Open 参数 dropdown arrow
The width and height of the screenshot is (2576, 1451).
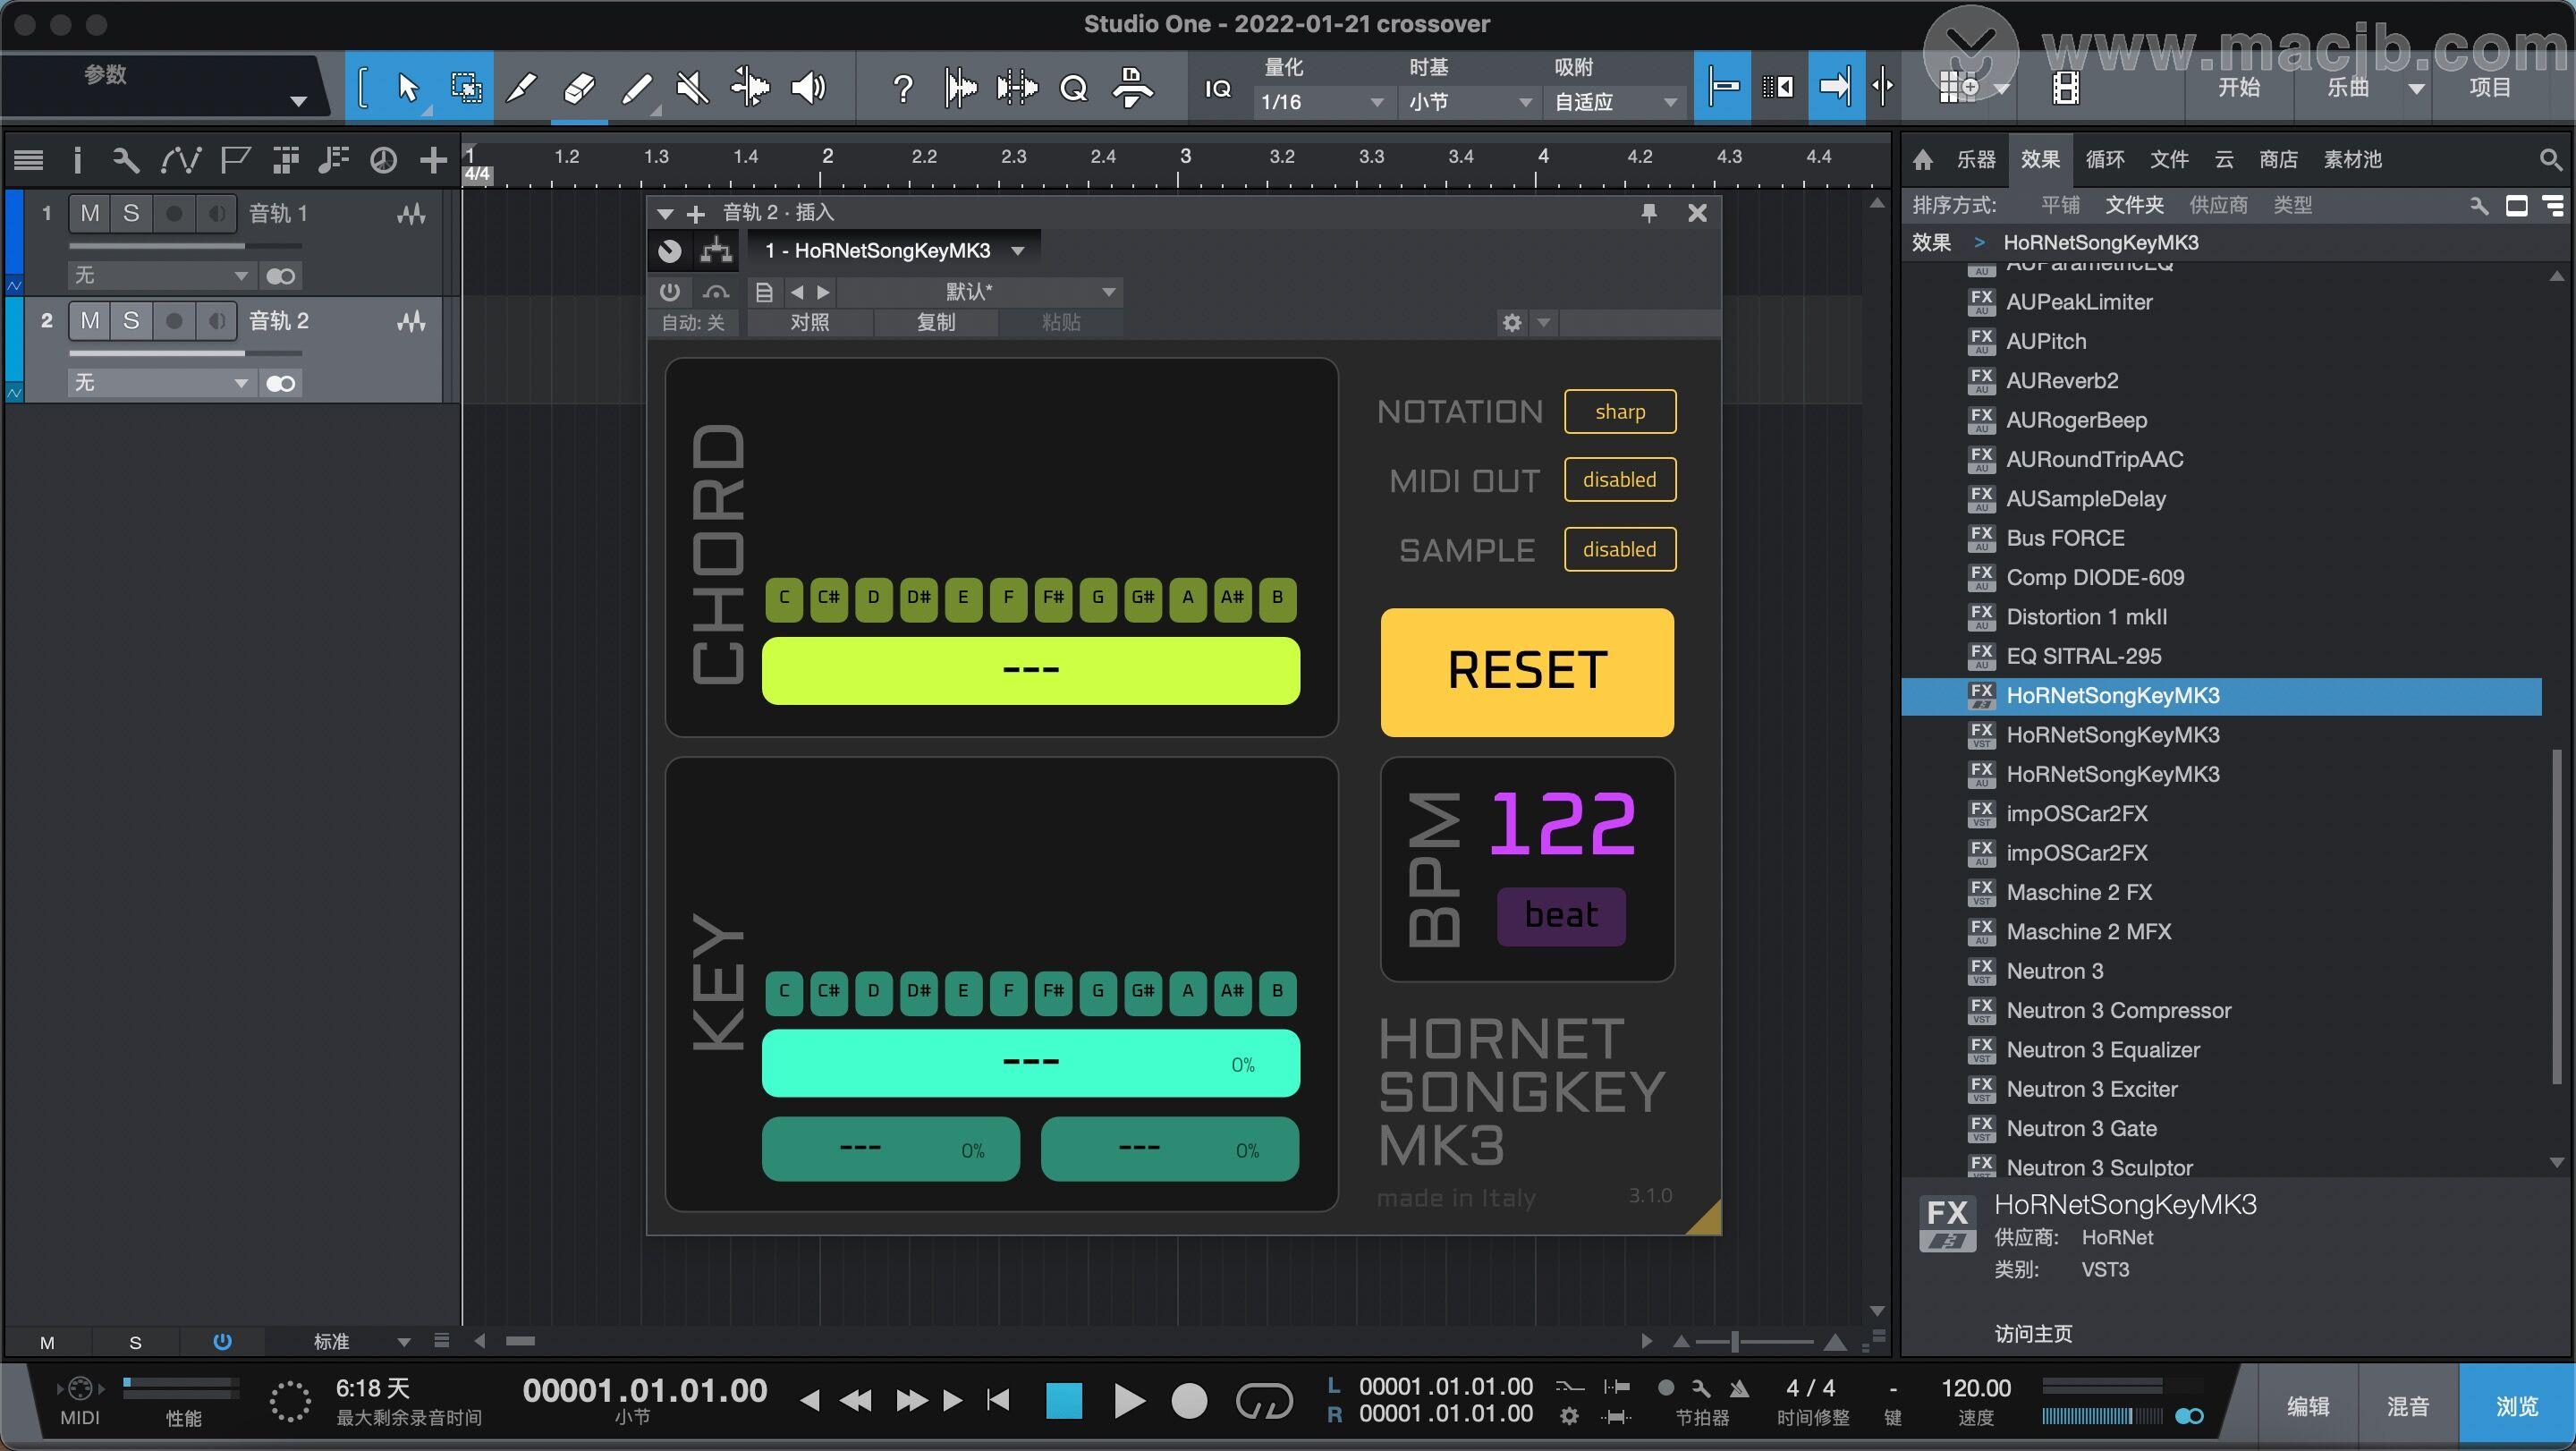click(x=297, y=101)
